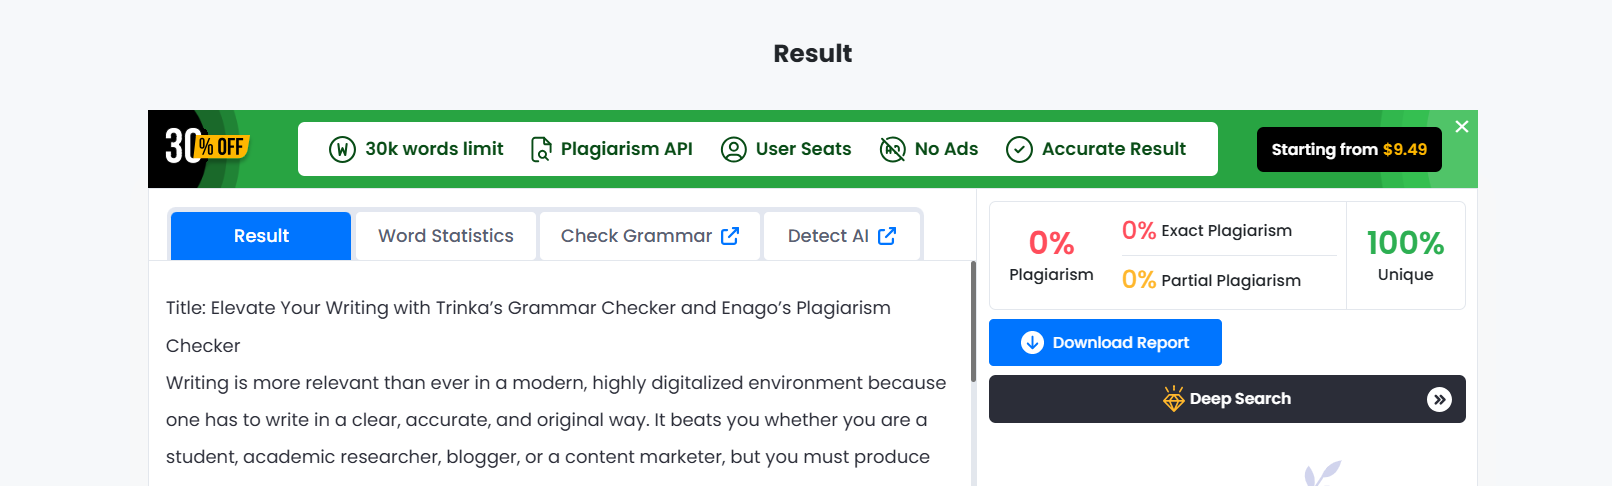Click the 30% OFF discount badge
This screenshot has width=1612, height=486.
coord(206,148)
